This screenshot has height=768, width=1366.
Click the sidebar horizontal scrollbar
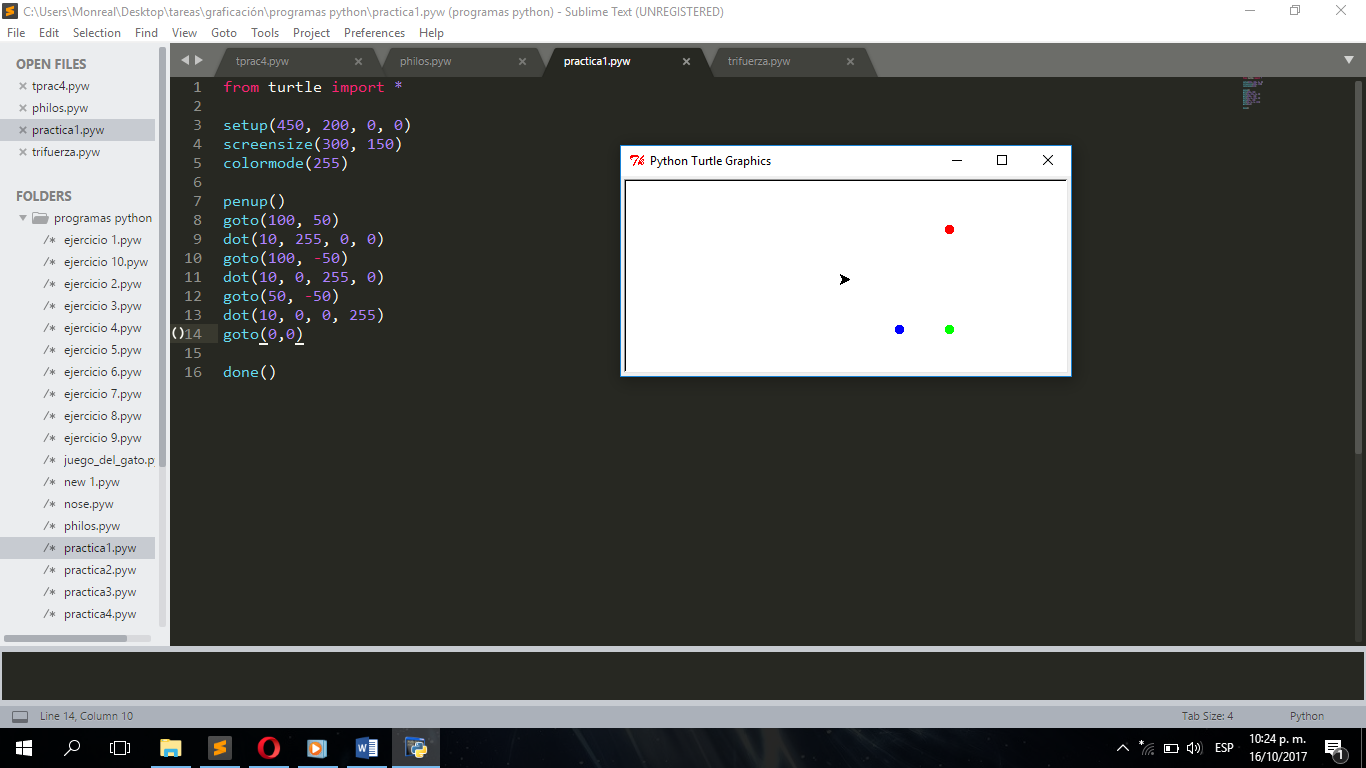click(x=66, y=638)
